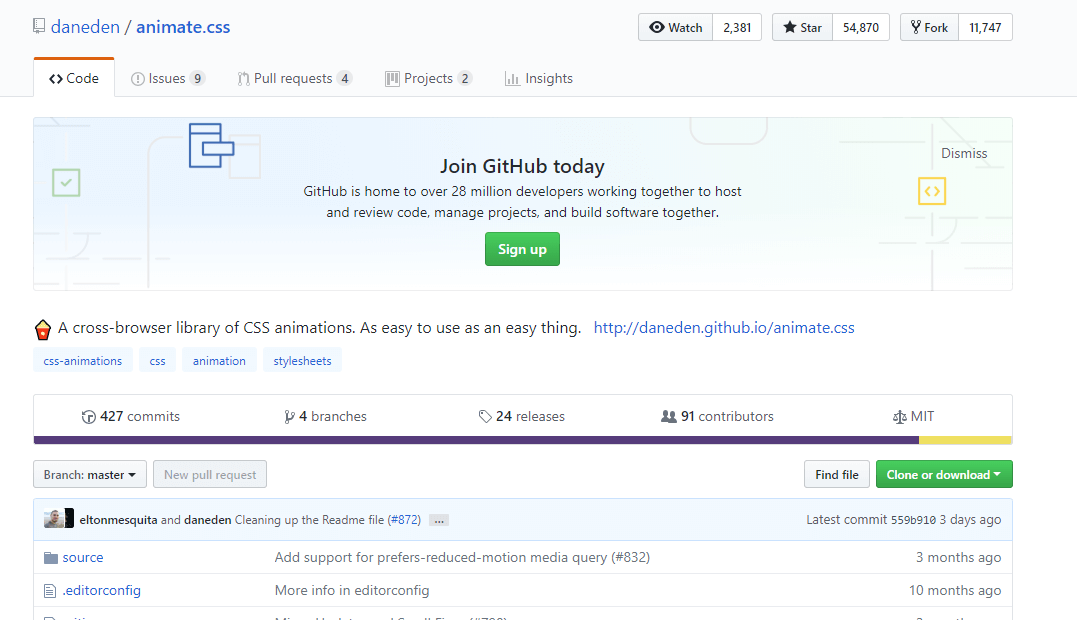
Task: Open the .editorconfig file
Action: [x=102, y=590]
